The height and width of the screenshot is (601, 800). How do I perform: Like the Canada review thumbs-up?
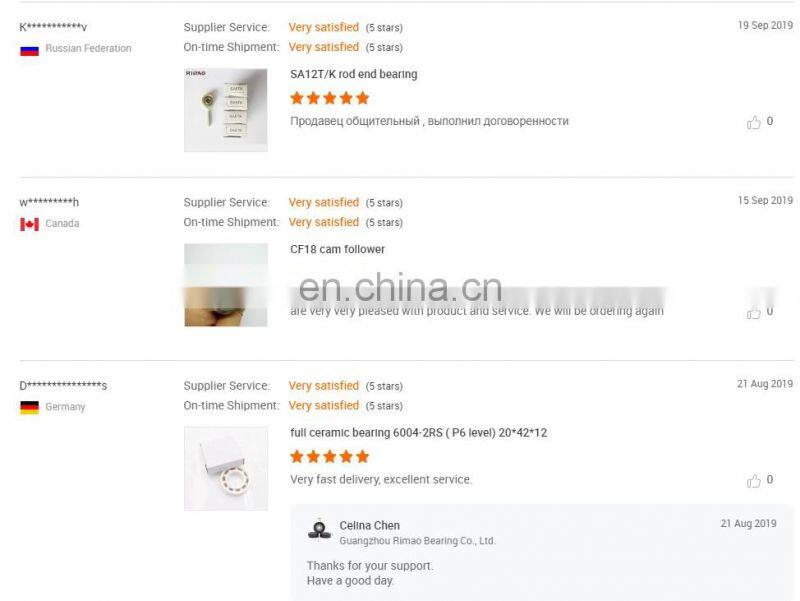pos(754,312)
